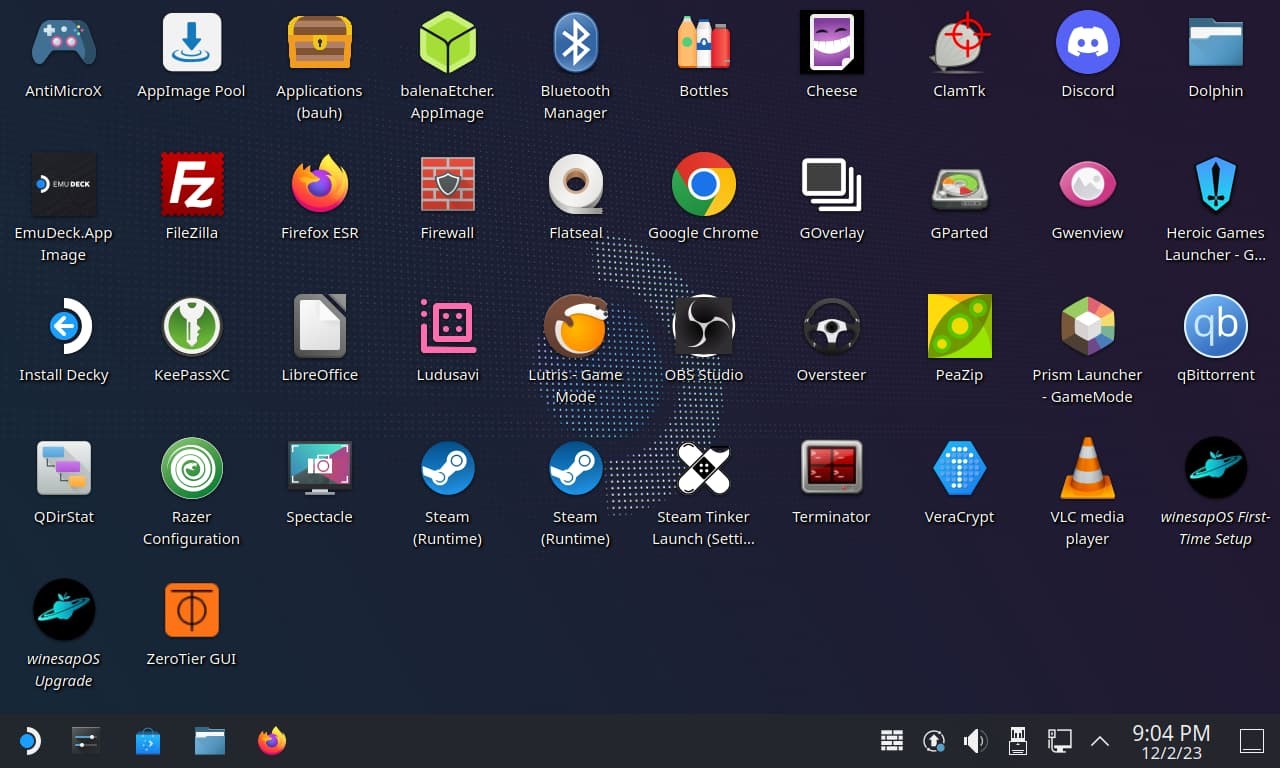Launch Firefox from the taskbar
1280x768 pixels.
pos(272,741)
